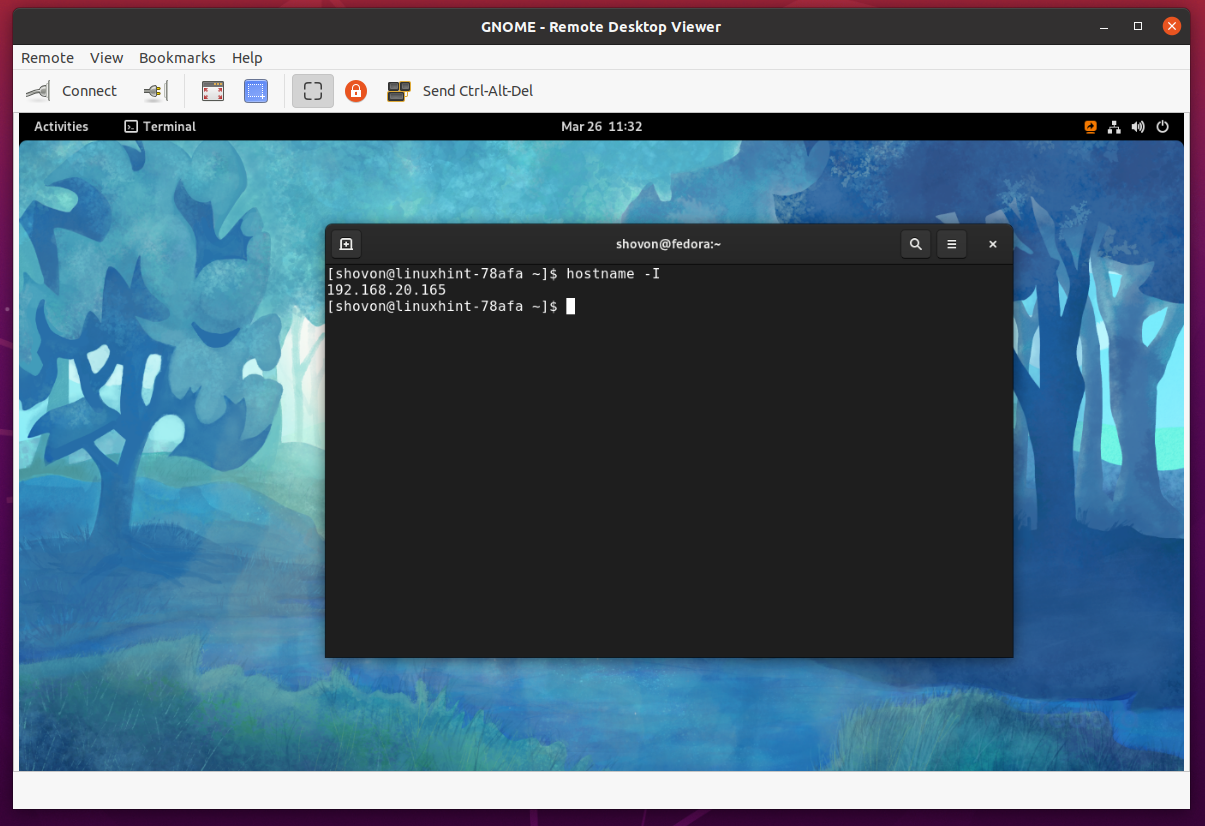Click the Disconnect plug icon

[155, 91]
